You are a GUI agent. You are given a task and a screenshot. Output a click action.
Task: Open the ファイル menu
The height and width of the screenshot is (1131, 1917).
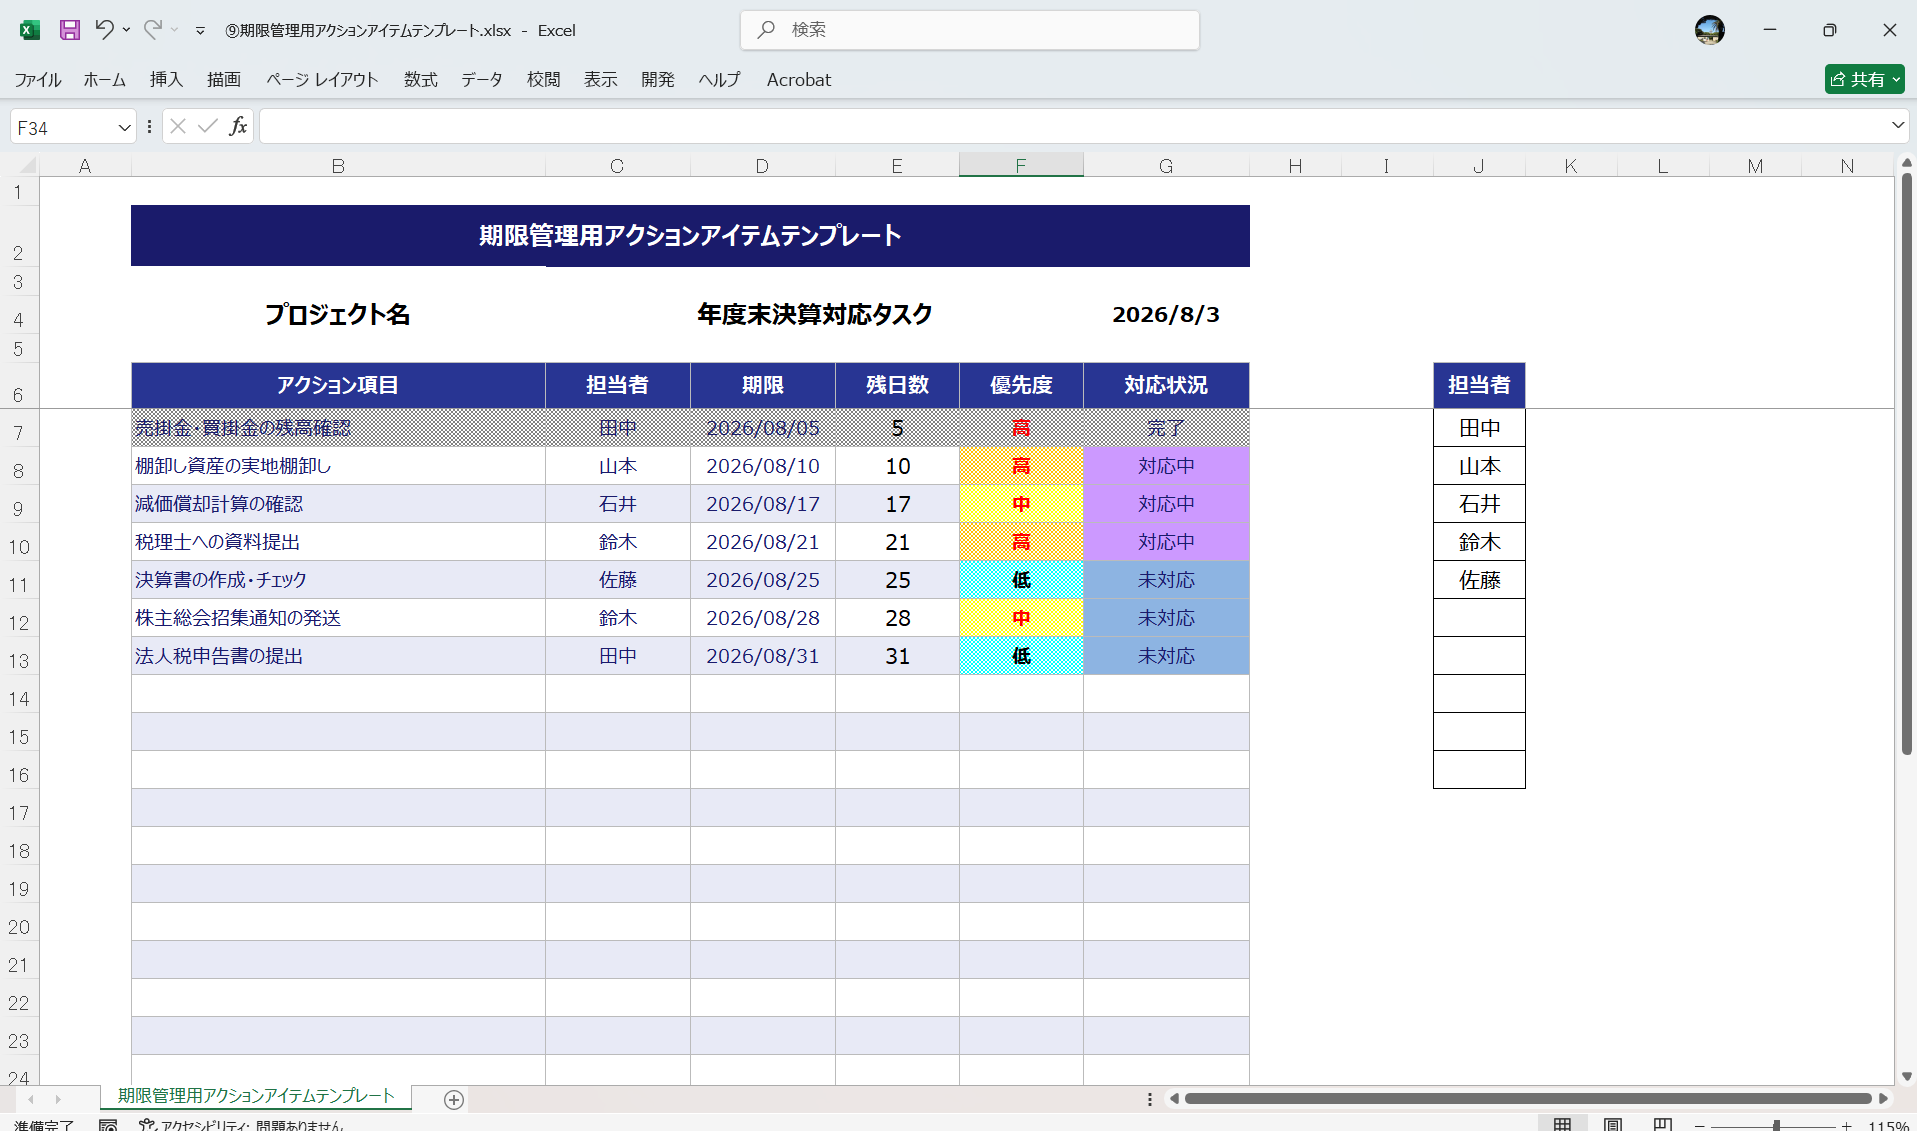point(38,79)
